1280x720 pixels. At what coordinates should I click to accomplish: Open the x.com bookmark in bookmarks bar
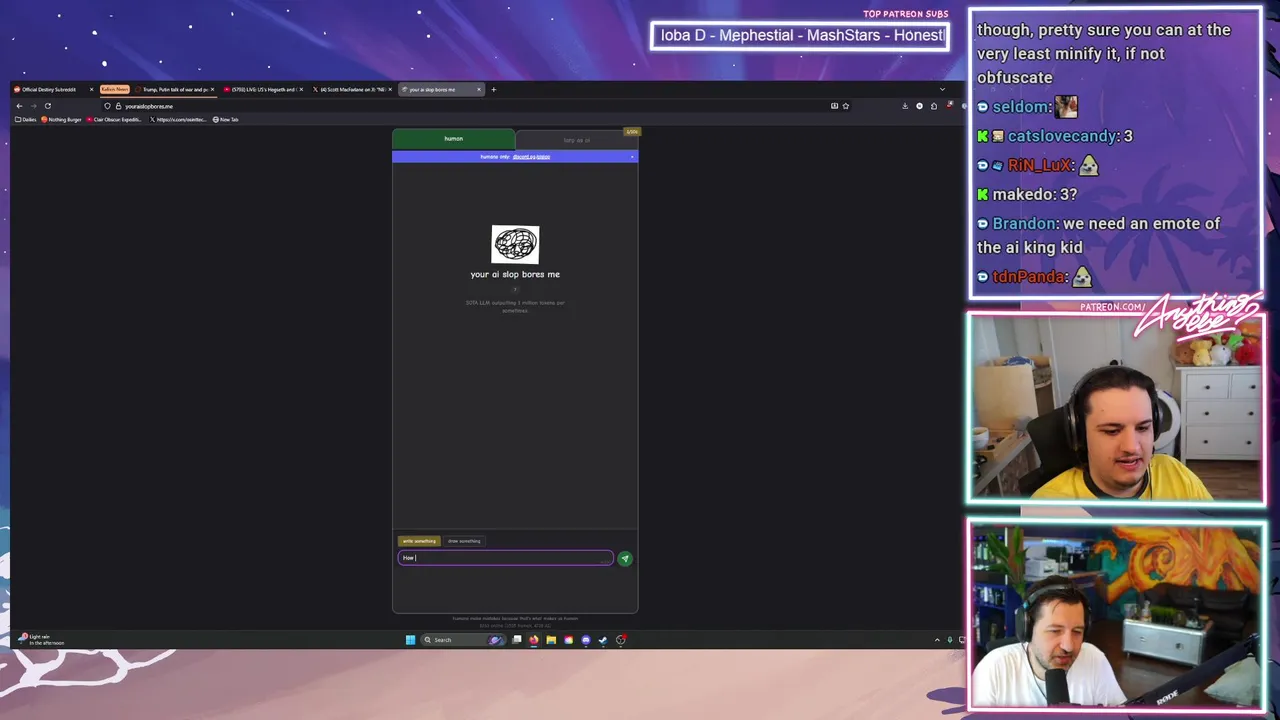178,120
